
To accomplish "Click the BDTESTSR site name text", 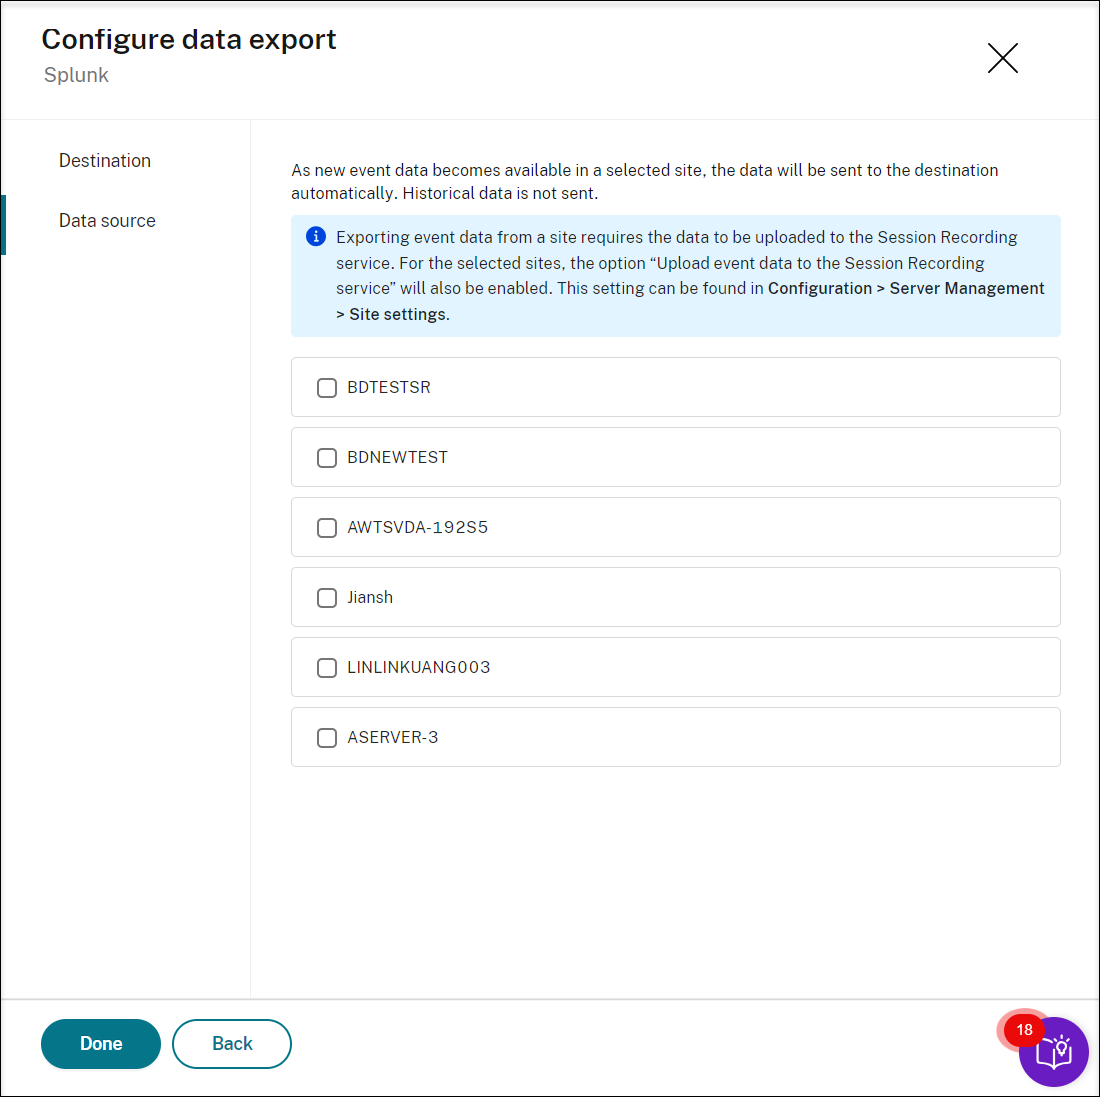I will (x=389, y=388).
